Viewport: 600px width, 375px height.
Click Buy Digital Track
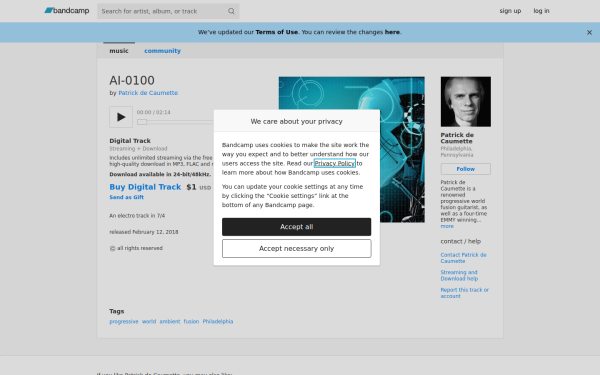pos(145,187)
